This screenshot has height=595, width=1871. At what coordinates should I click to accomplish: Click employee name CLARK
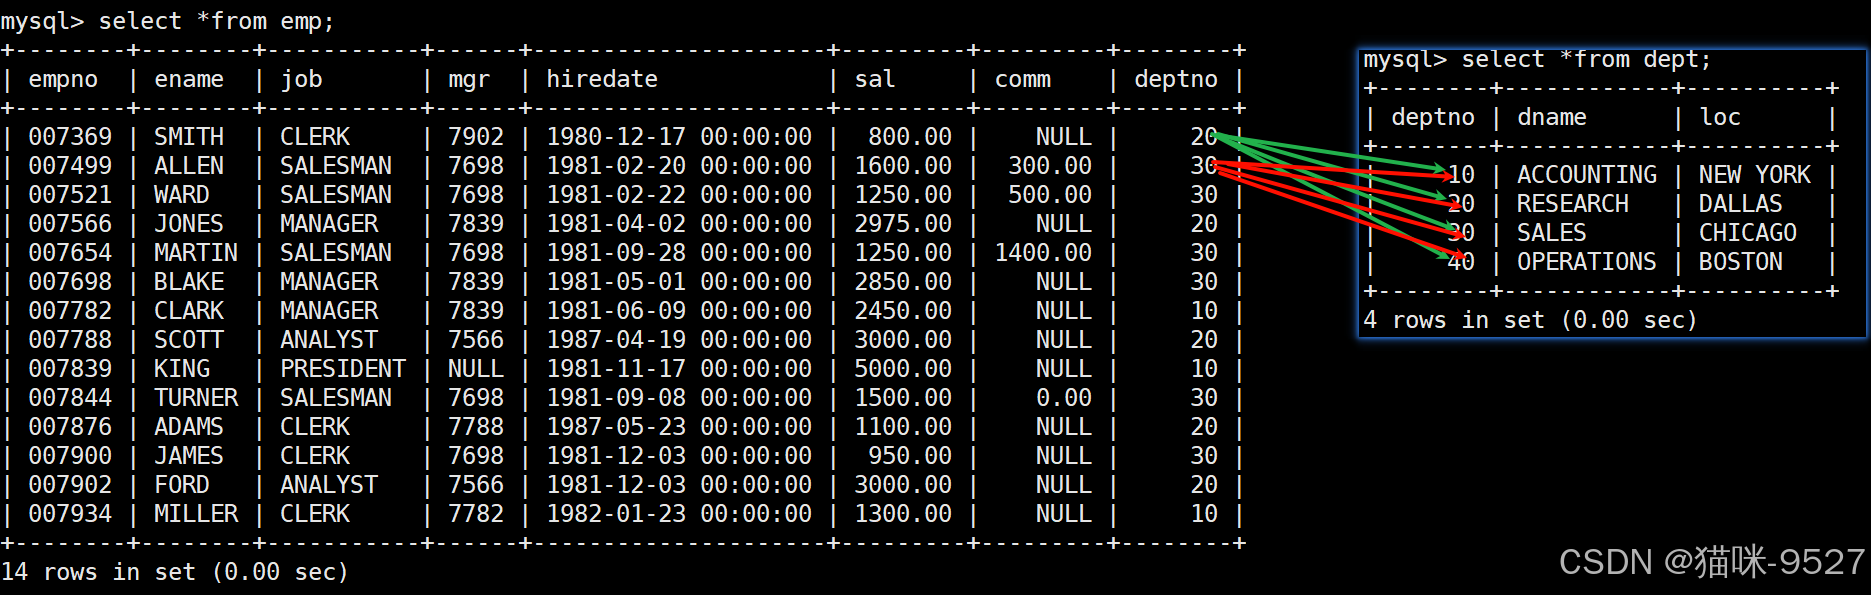click(x=189, y=310)
